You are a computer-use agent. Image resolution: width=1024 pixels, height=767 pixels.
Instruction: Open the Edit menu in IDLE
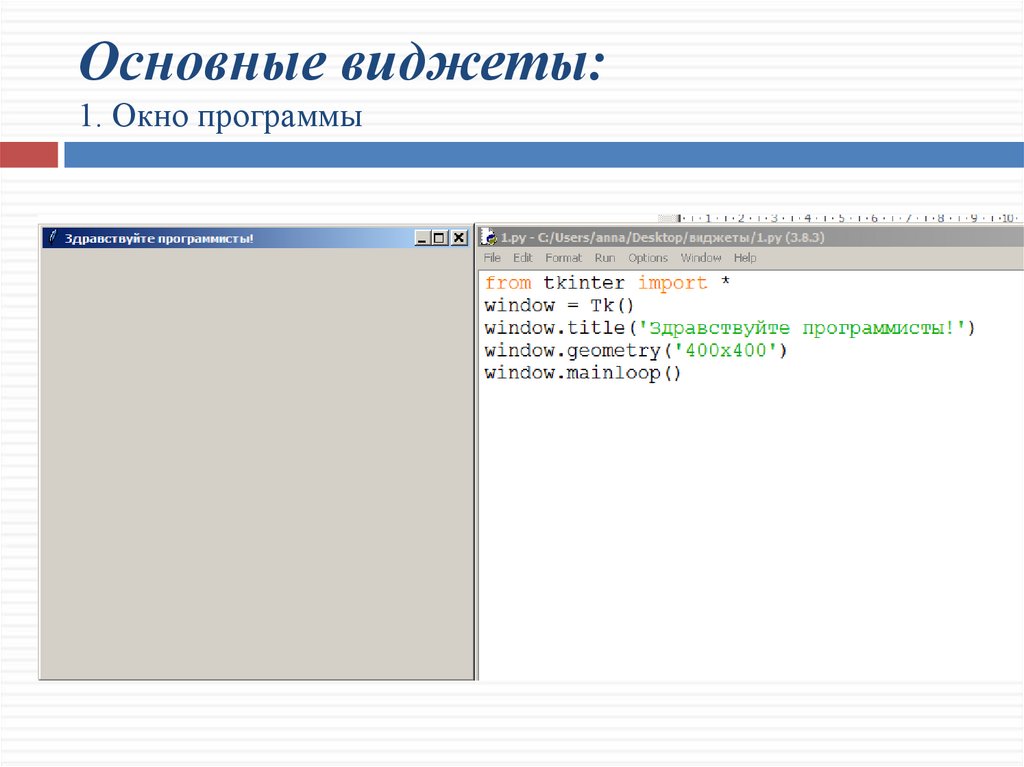pos(522,258)
